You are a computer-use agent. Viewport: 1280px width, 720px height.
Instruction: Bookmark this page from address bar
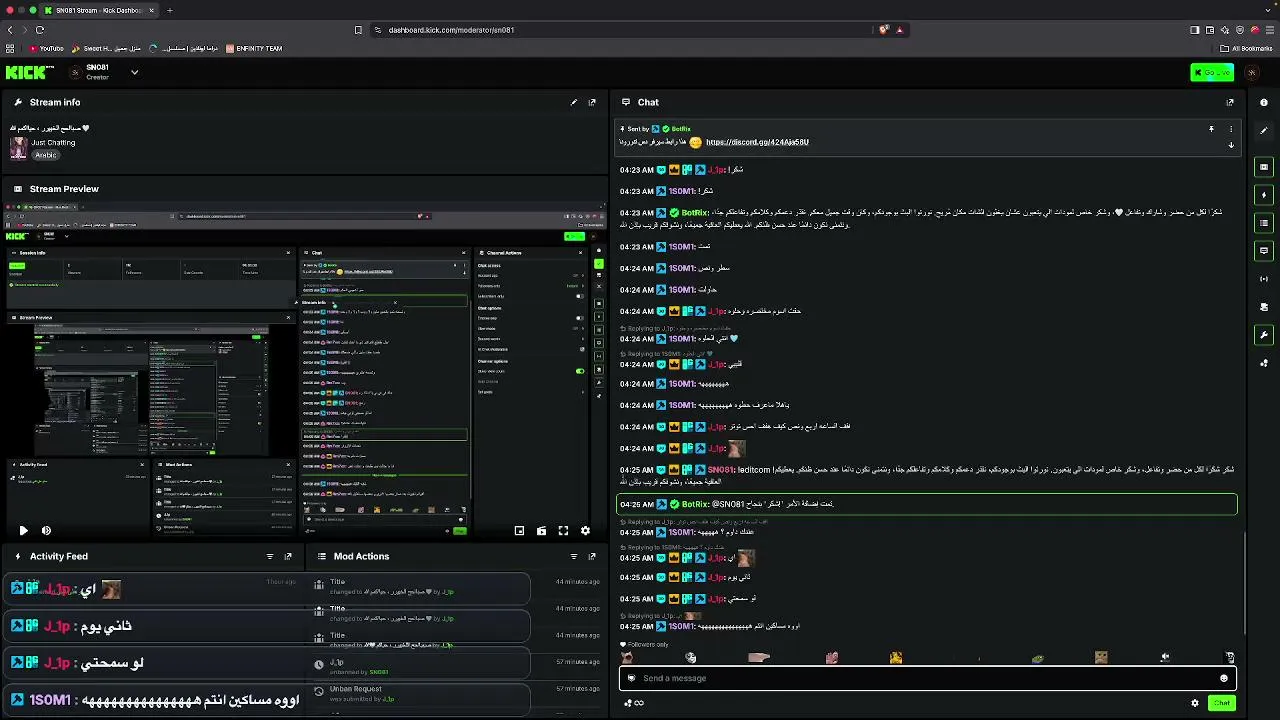[358, 30]
